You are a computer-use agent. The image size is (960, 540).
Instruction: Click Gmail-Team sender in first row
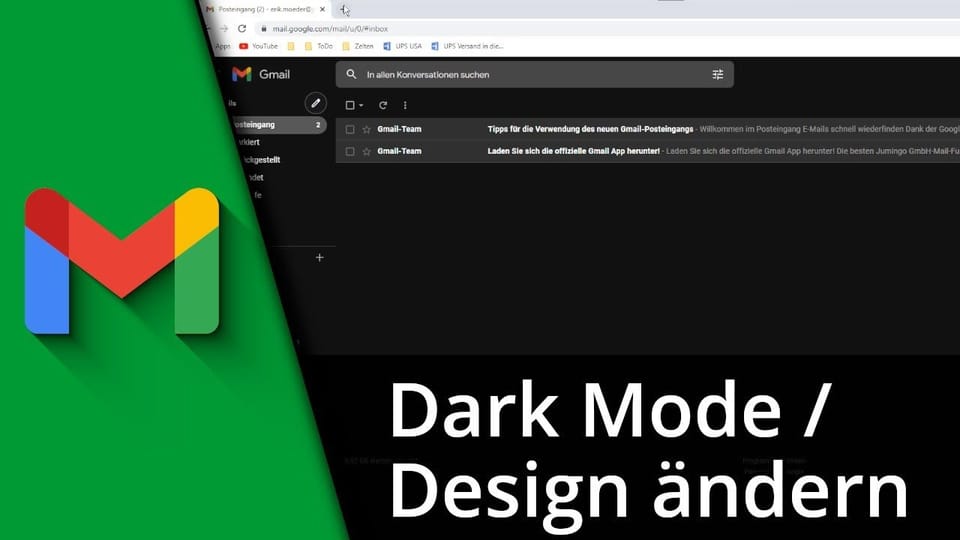pyautogui.click(x=399, y=129)
